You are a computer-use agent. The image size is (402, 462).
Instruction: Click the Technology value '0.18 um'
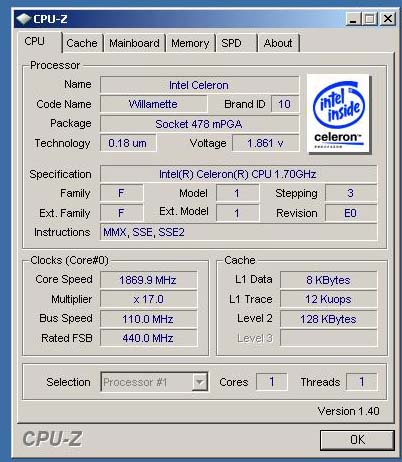pos(128,143)
